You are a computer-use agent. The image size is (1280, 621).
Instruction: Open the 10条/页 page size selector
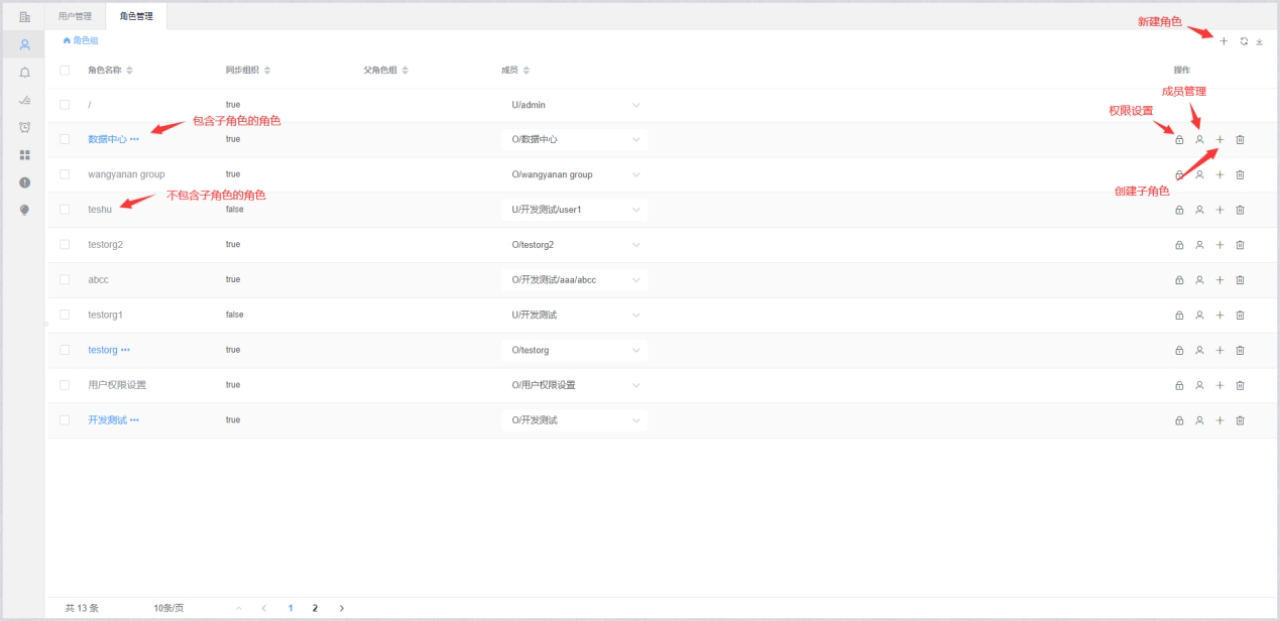(x=169, y=608)
